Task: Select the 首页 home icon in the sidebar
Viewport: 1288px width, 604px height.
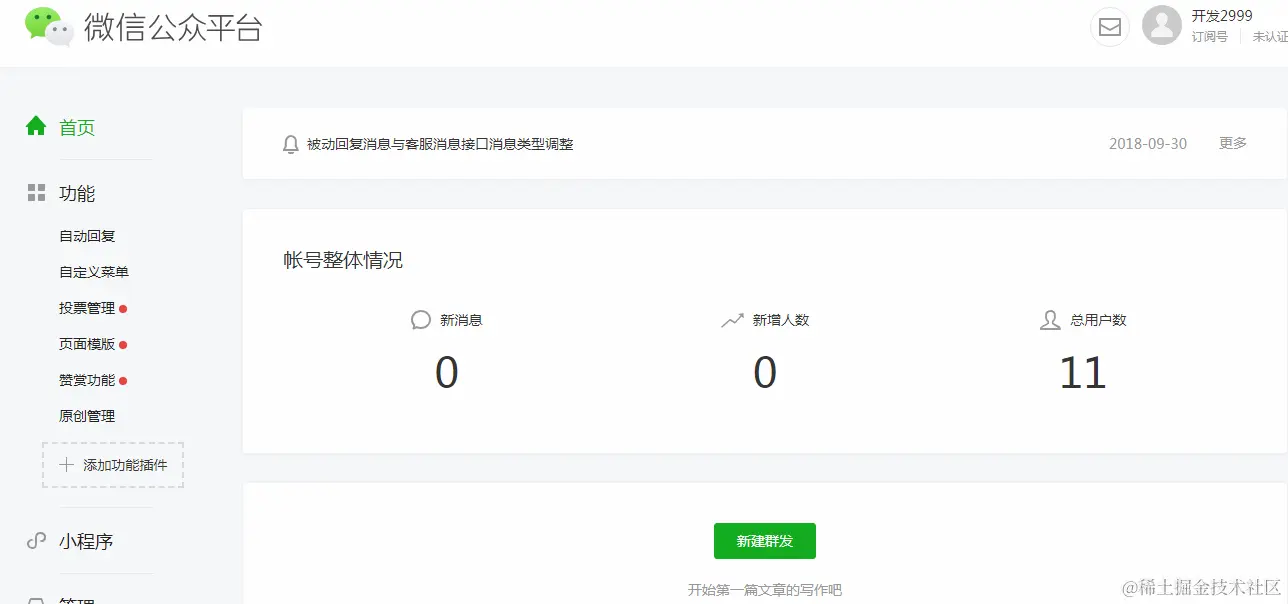Action: click(36, 127)
